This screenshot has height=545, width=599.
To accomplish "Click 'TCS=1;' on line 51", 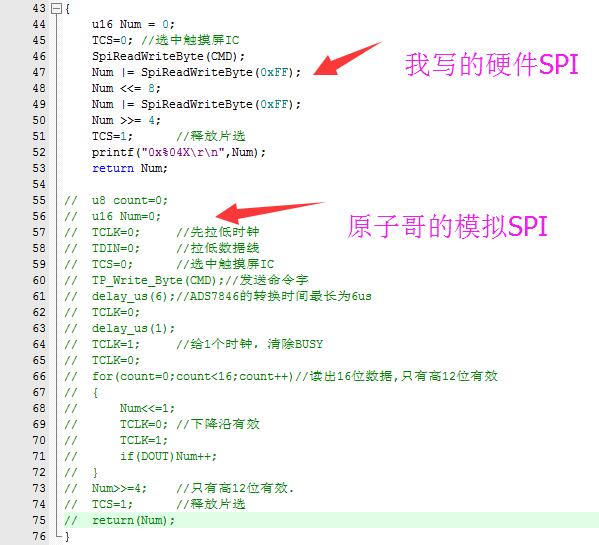I will (112, 136).
